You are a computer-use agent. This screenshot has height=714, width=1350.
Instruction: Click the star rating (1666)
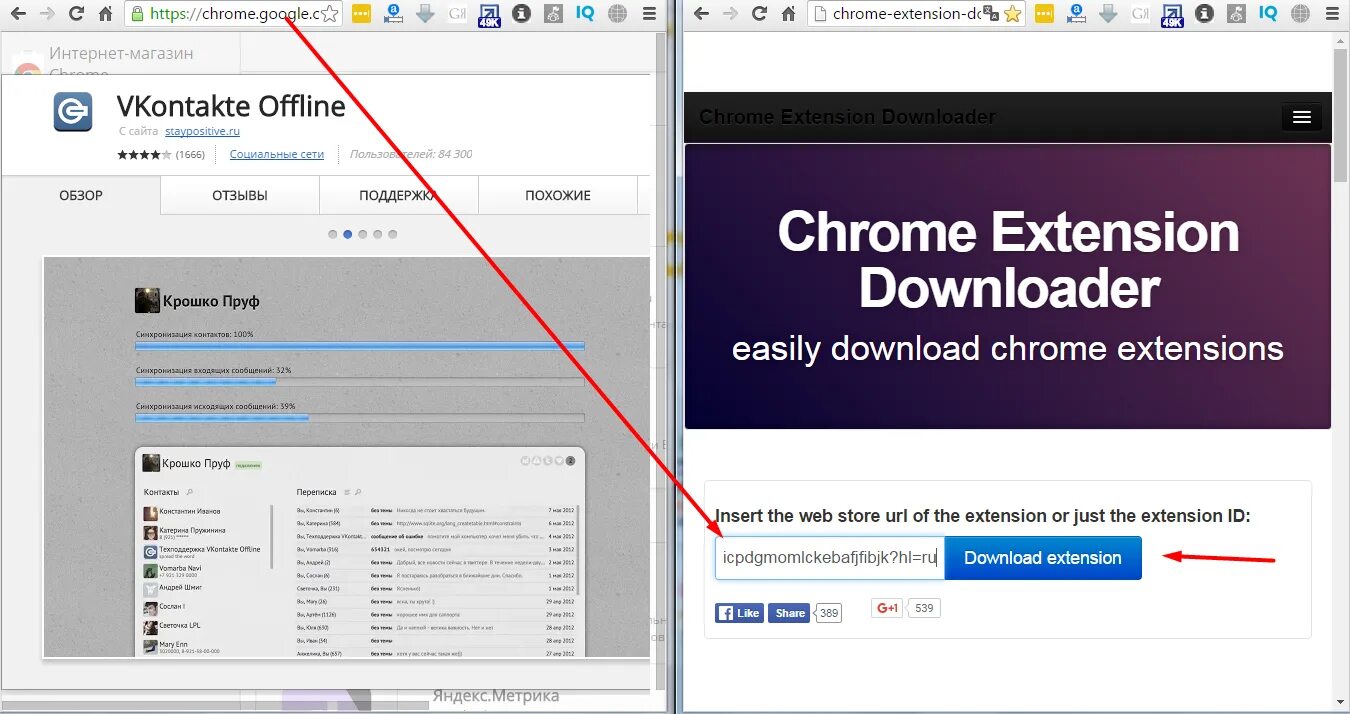pyautogui.click(x=161, y=155)
